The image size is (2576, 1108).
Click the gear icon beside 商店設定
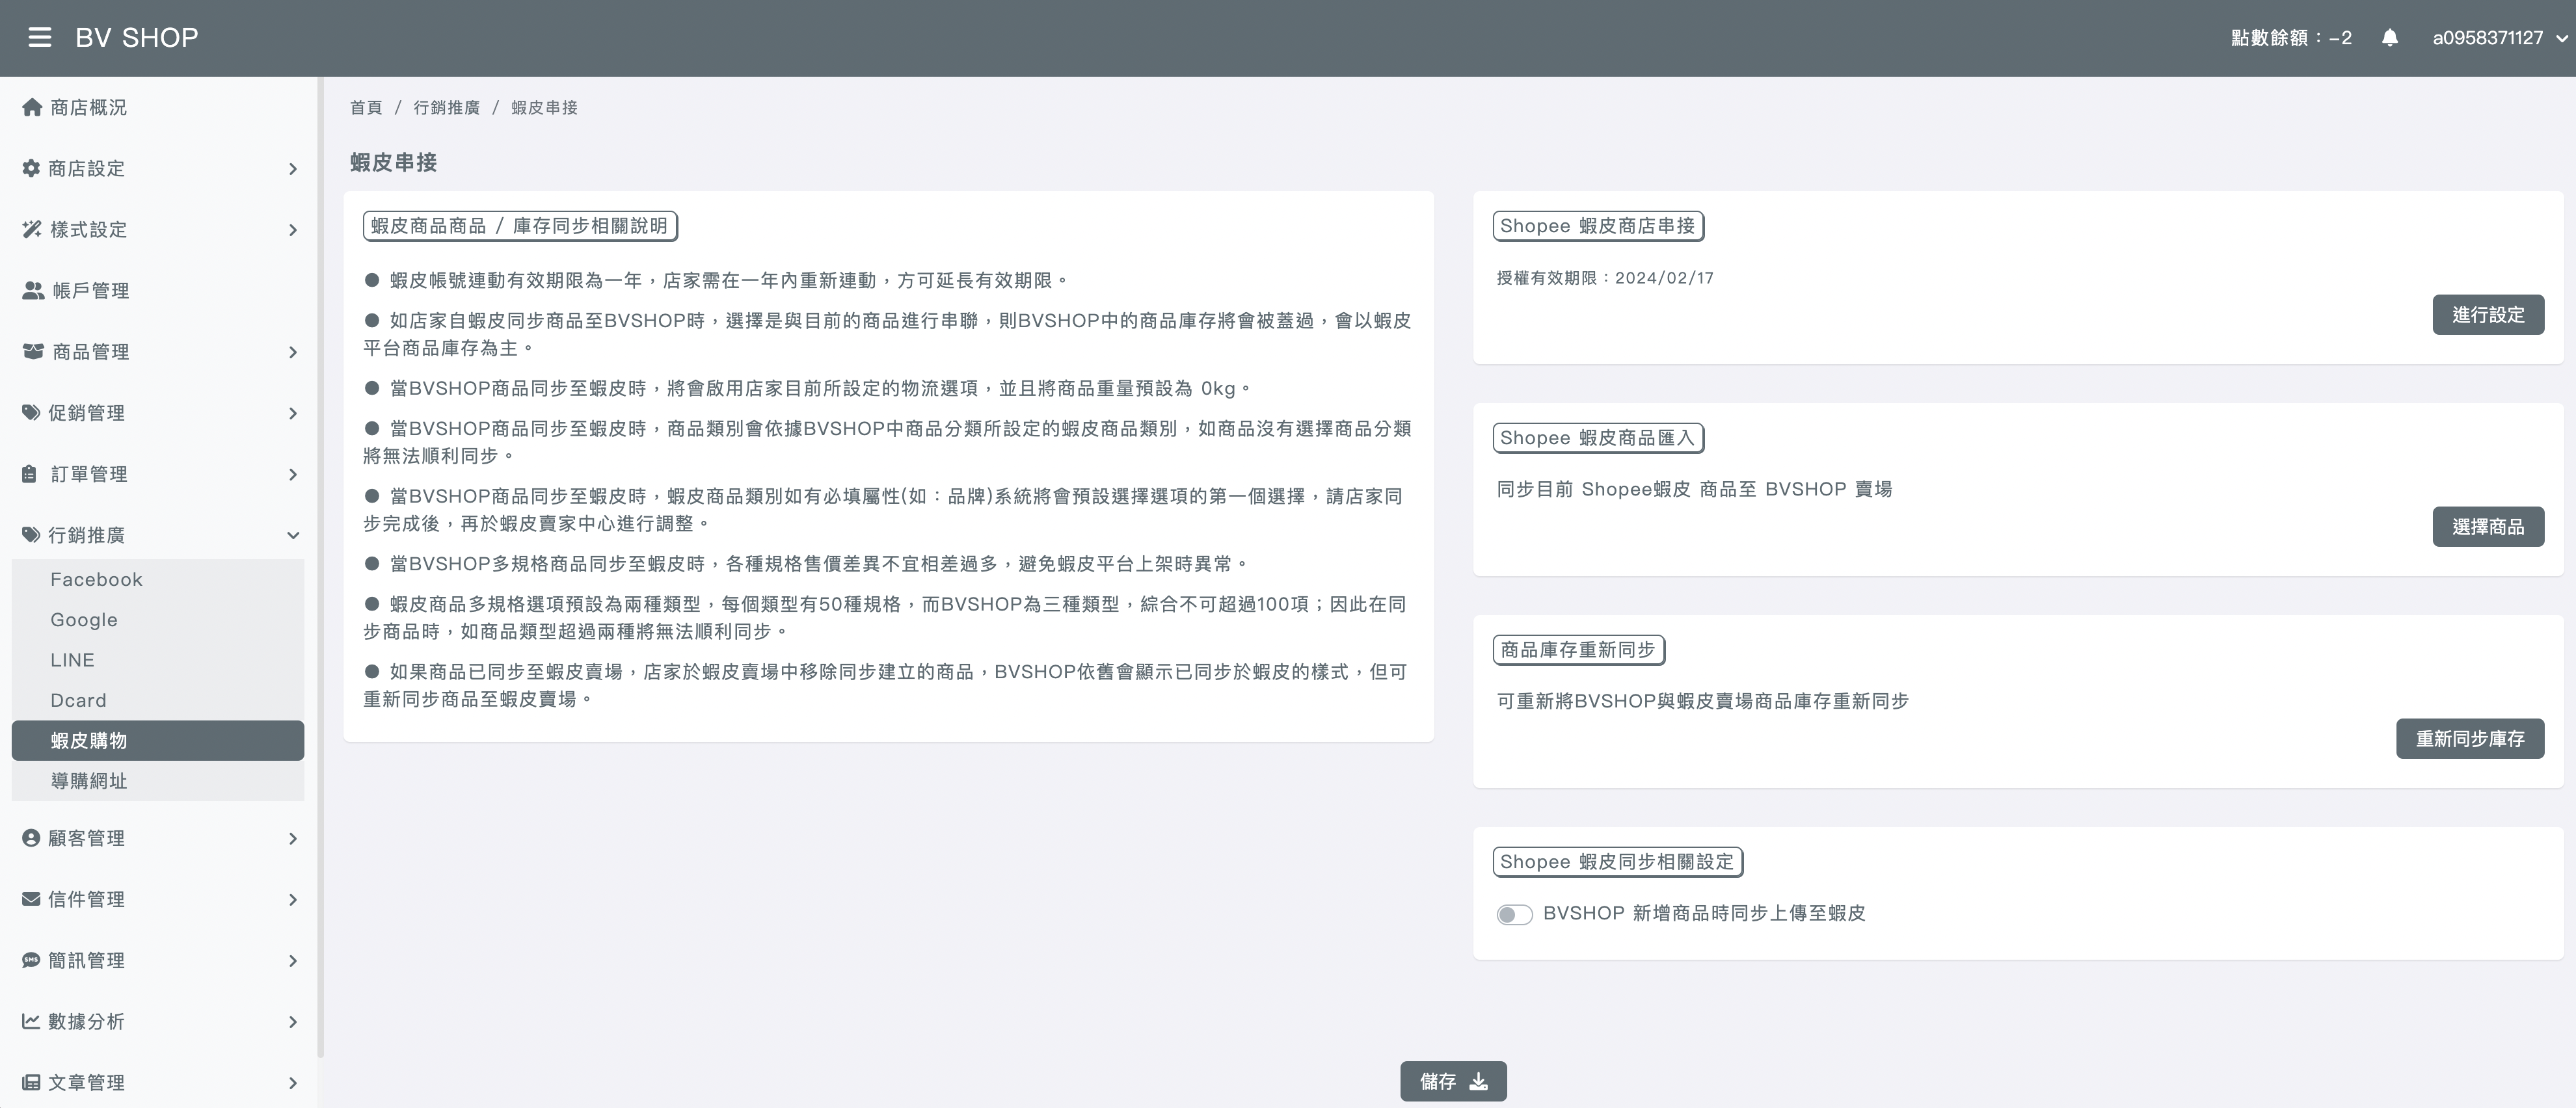31,168
